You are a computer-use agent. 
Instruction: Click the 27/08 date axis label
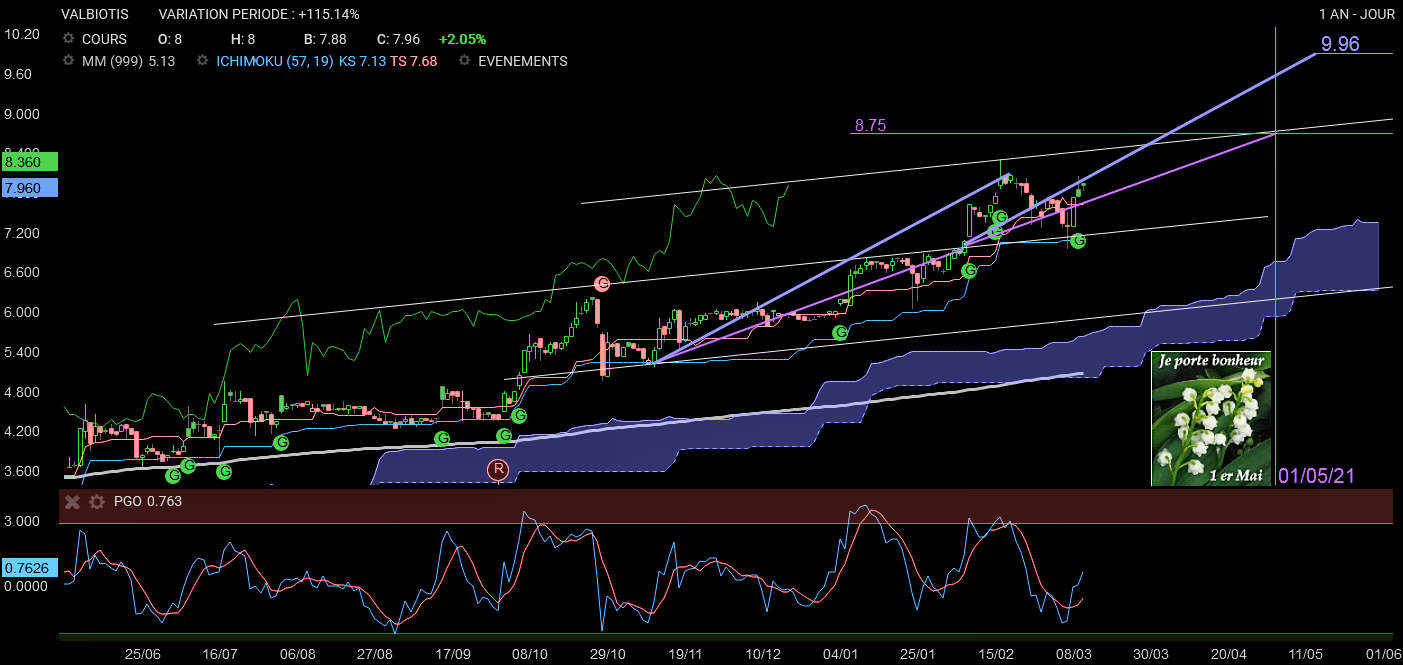point(375,654)
